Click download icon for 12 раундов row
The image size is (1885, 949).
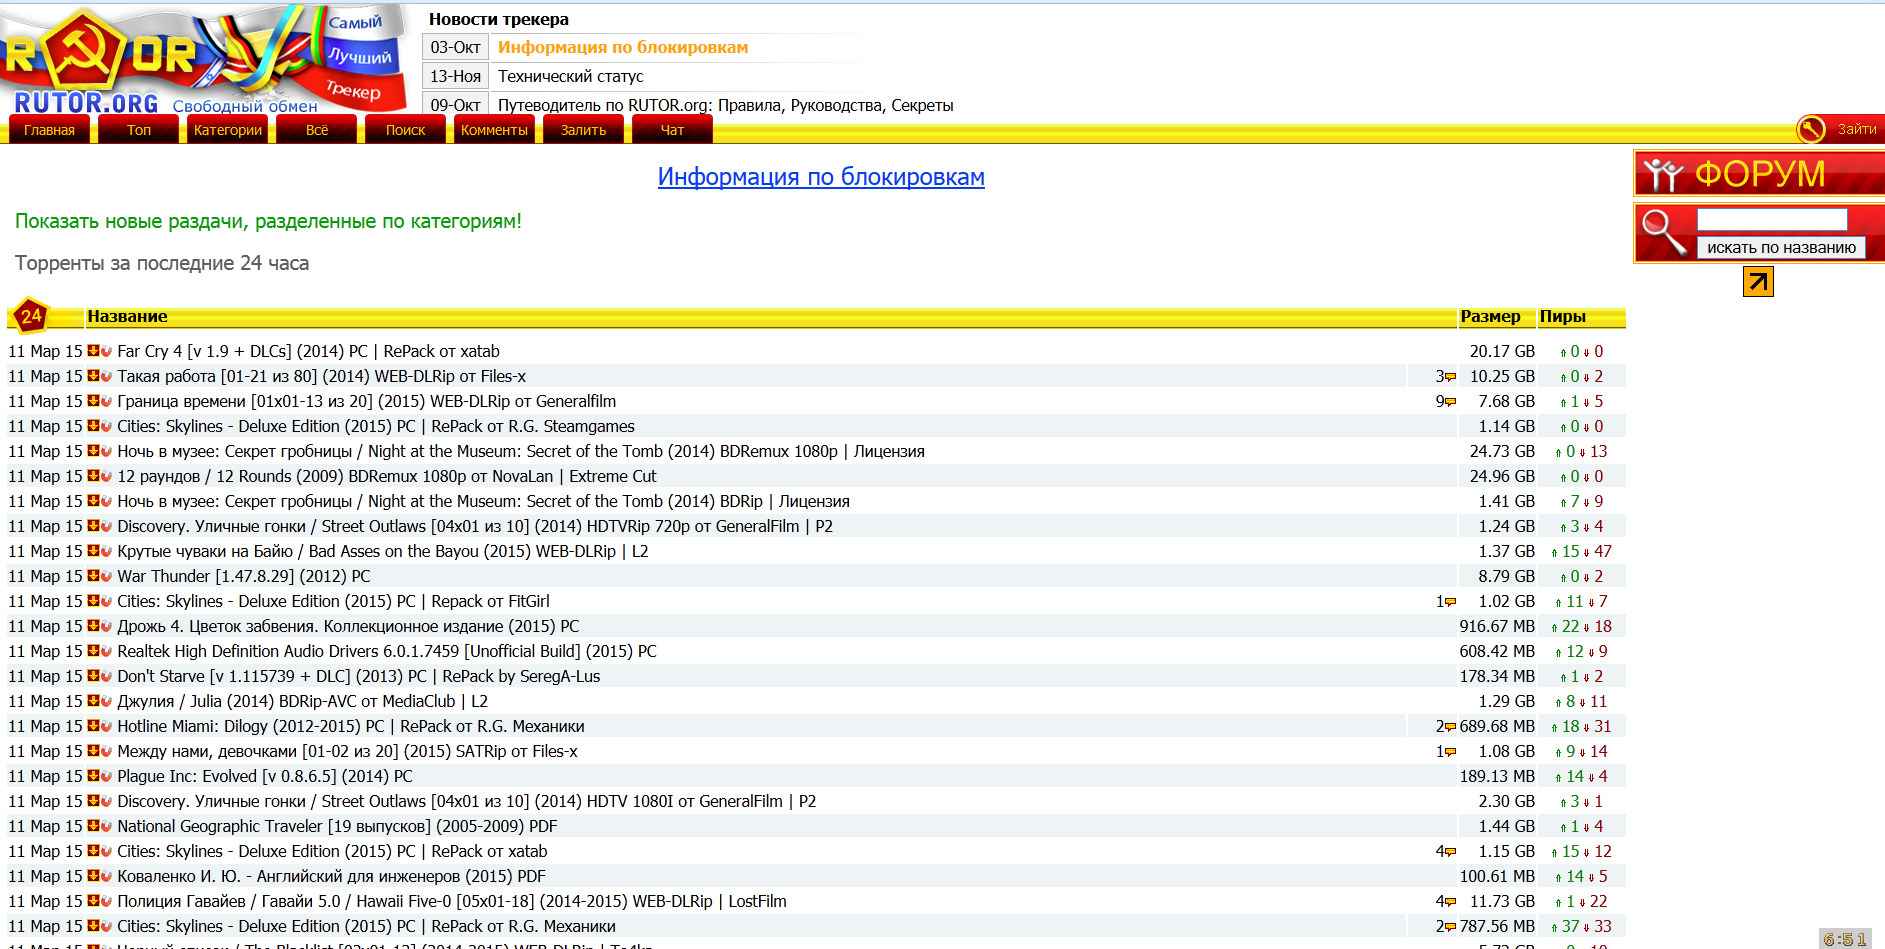pos(93,475)
